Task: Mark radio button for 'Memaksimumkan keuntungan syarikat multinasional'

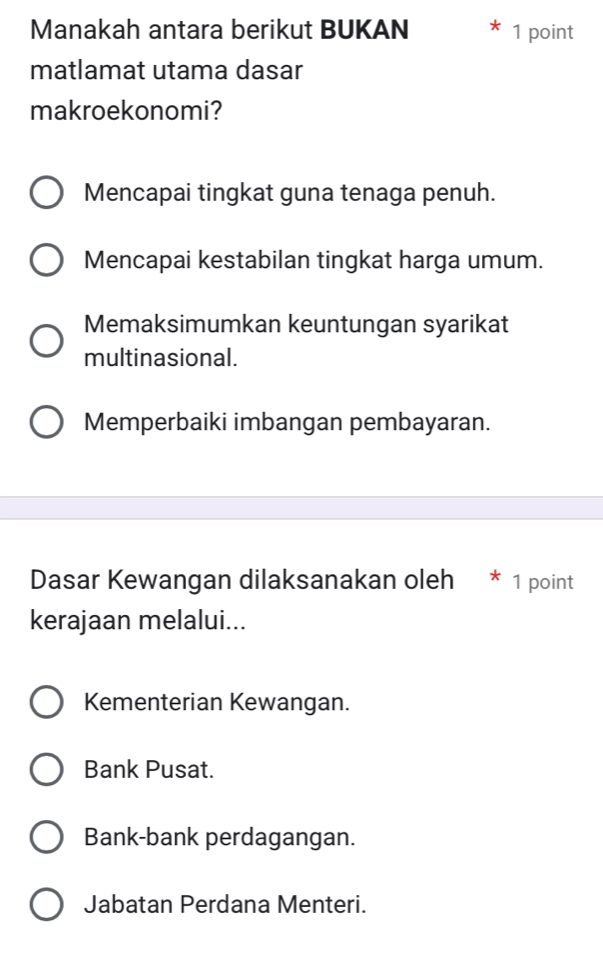Action: [x=46, y=341]
